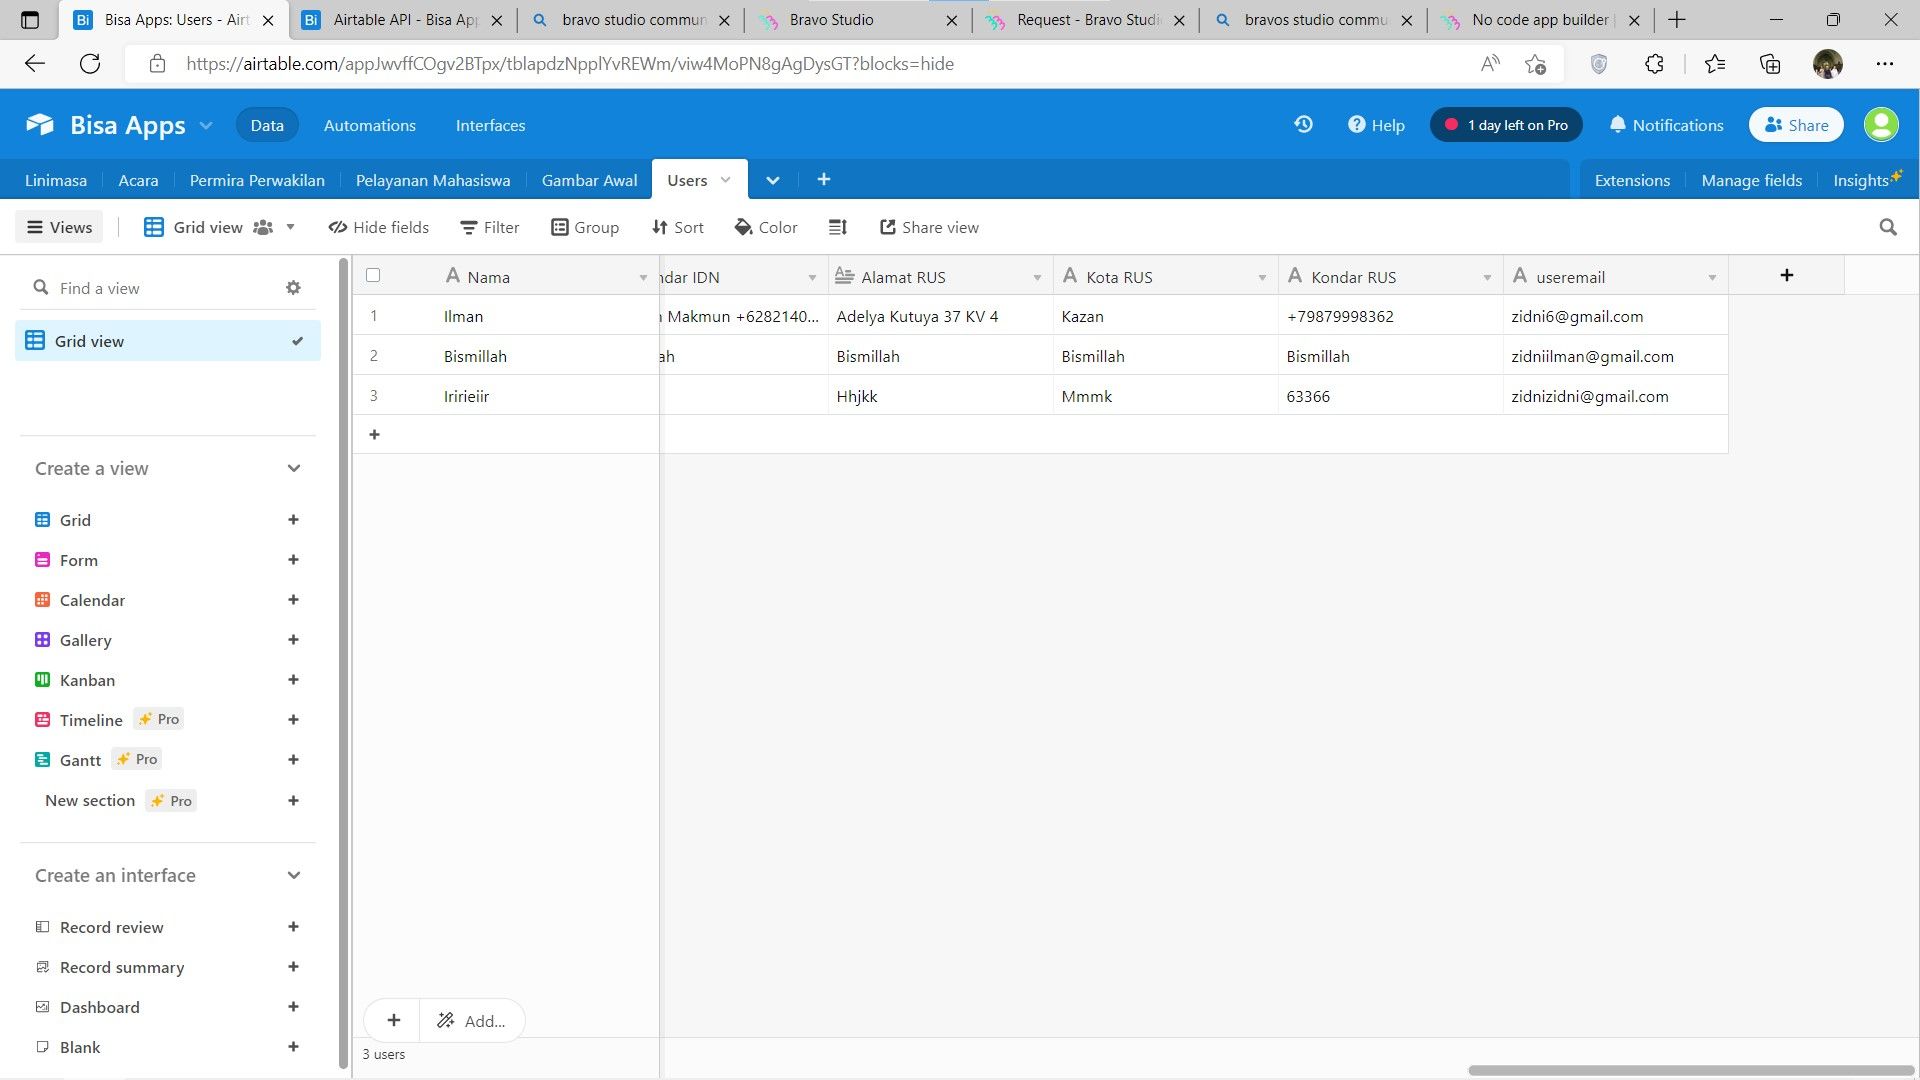Click the browser address bar URL
1920x1080 pixels.
(570, 64)
